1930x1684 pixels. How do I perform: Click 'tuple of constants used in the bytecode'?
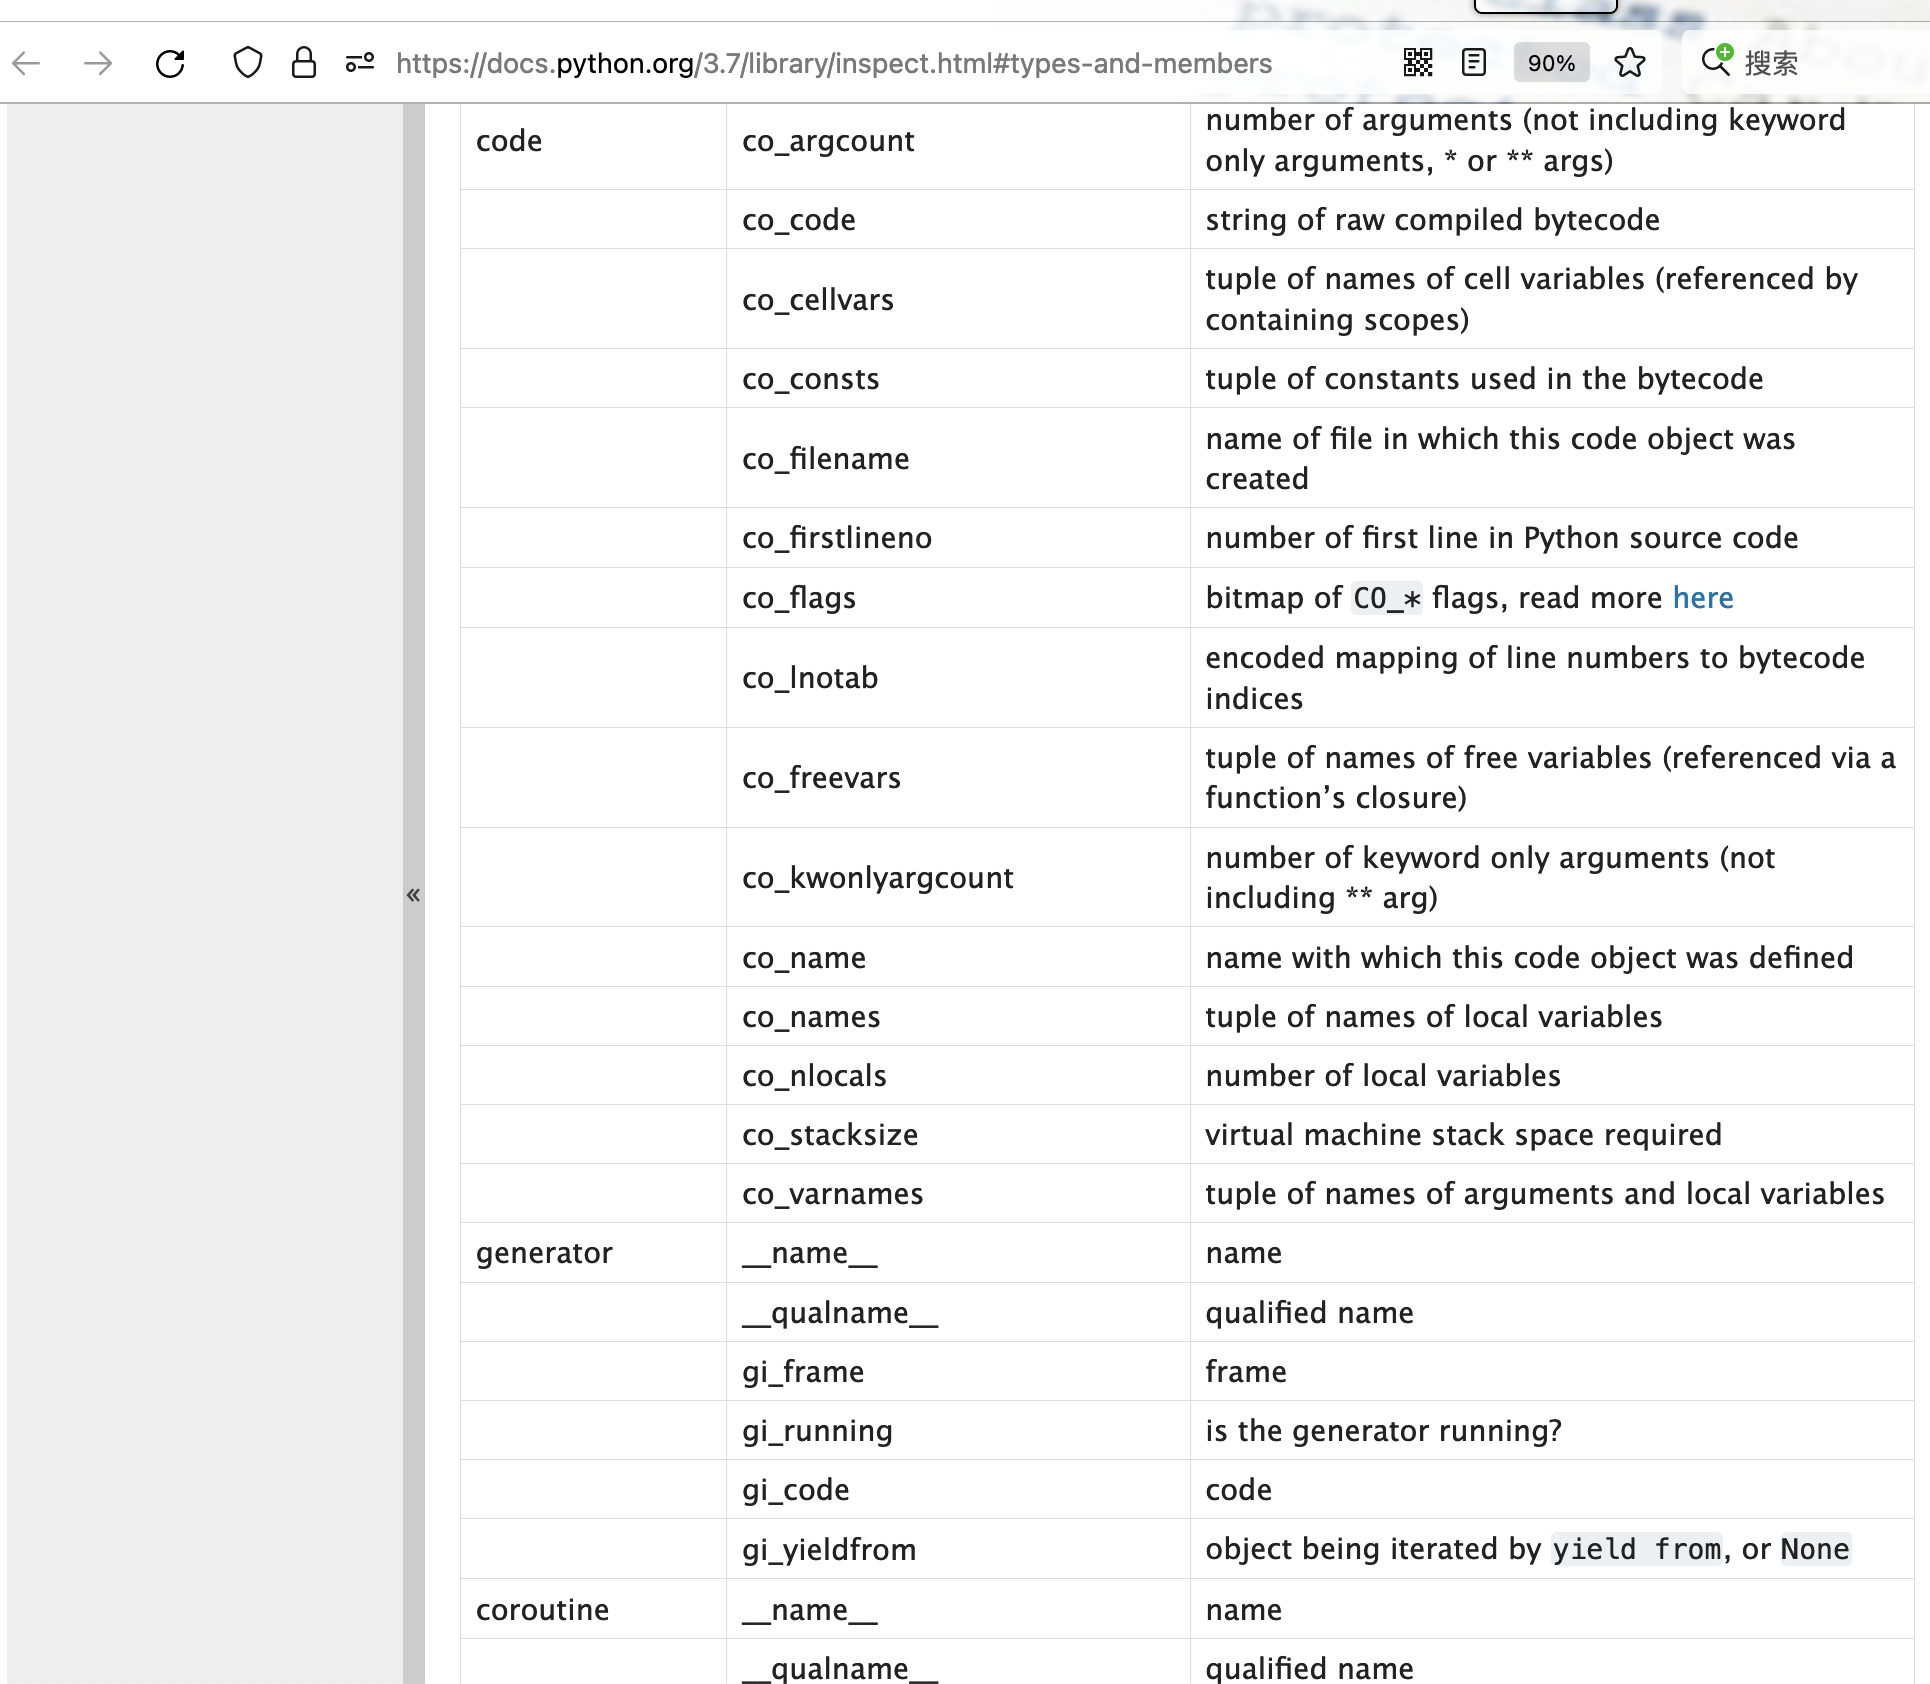point(1484,379)
